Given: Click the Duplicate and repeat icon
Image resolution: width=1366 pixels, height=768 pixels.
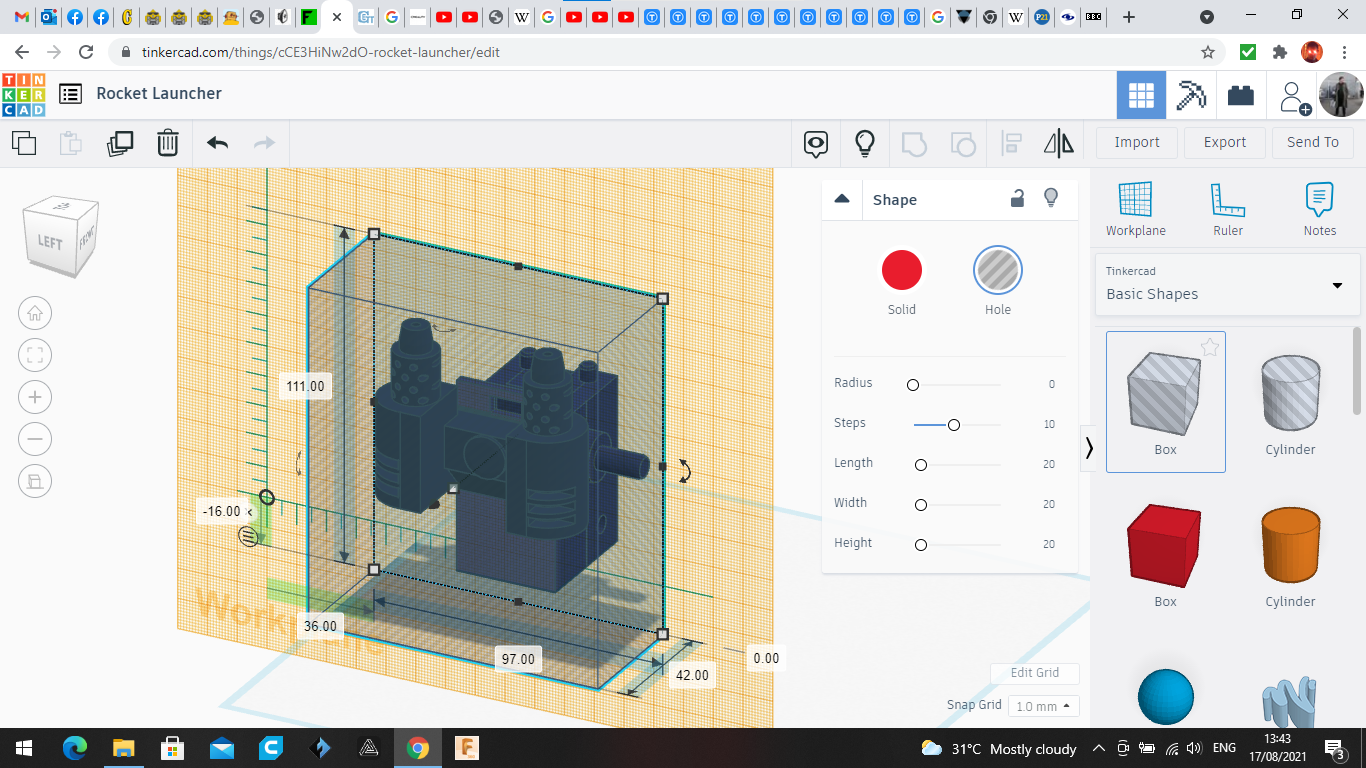Looking at the screenshot, I should click(x=120, y=143).
